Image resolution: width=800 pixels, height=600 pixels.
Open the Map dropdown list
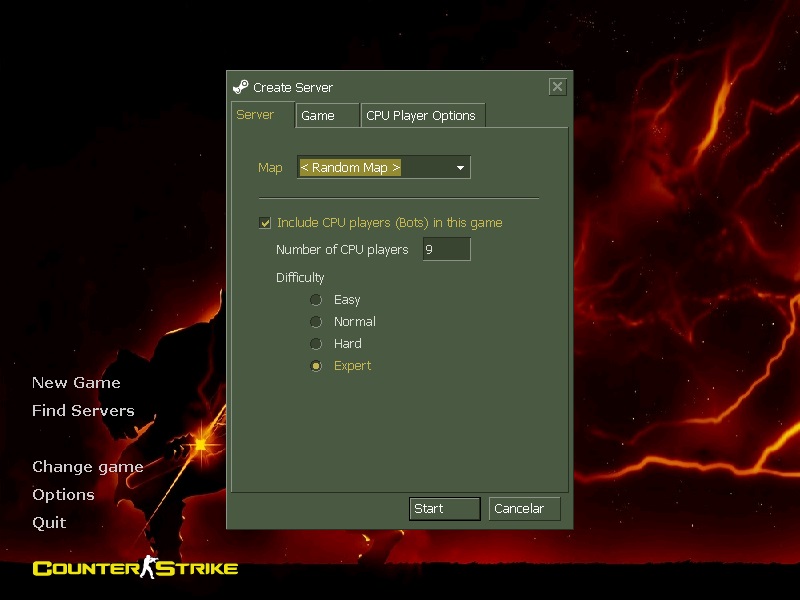(x=384, y=167)
